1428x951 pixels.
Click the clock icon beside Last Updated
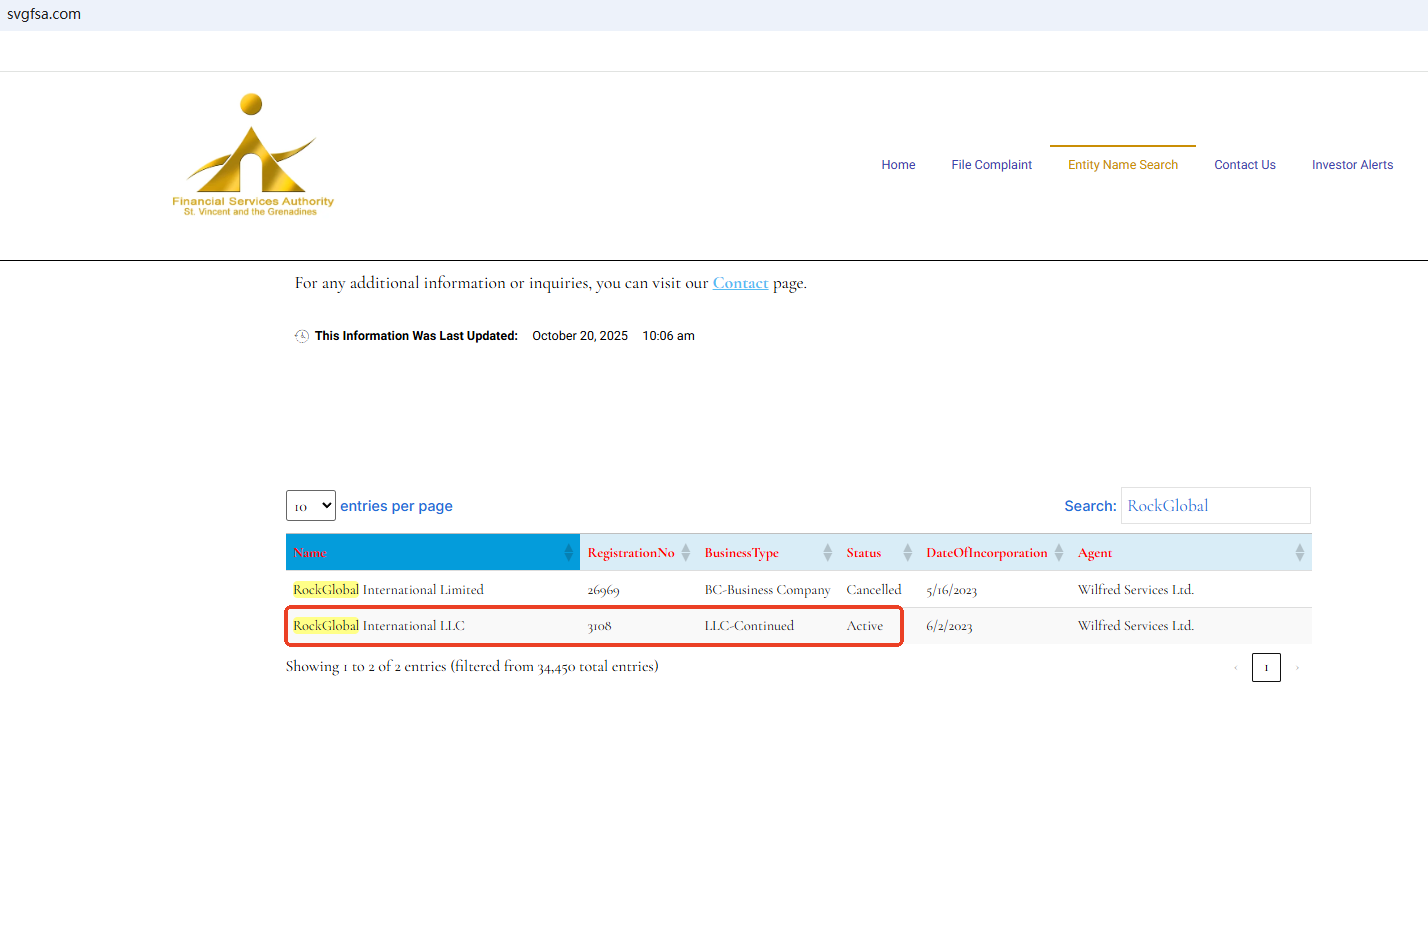click(302, 336)
